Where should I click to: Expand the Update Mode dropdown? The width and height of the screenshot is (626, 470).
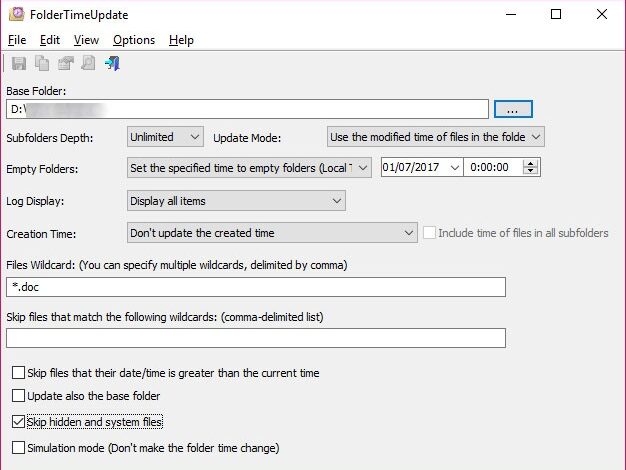tap(436, 137)
